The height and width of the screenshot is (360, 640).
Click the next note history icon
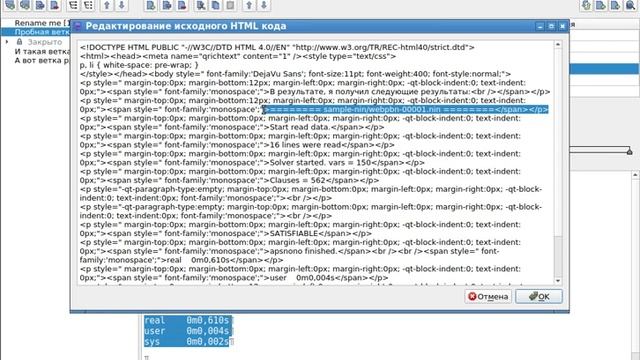coord(615,5)
